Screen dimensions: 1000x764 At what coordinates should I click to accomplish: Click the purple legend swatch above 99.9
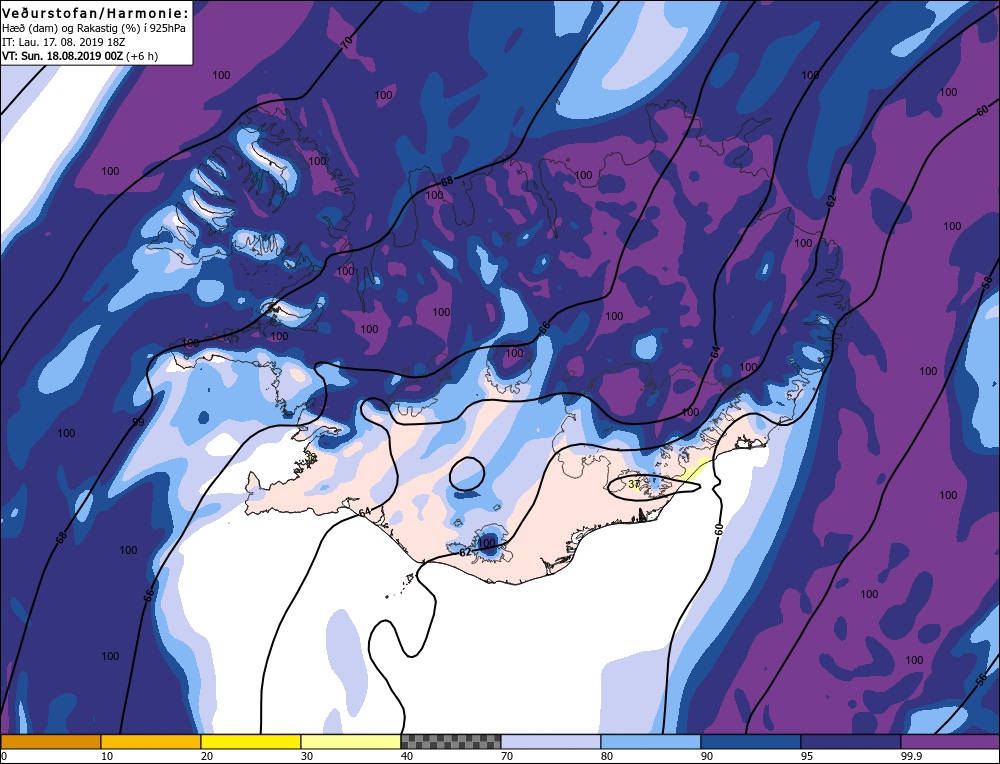950,741
